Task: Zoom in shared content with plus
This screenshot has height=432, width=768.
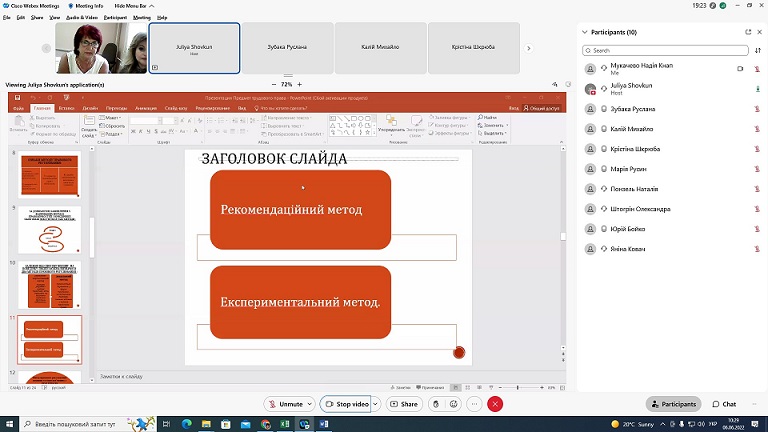Action: (300, 84)
